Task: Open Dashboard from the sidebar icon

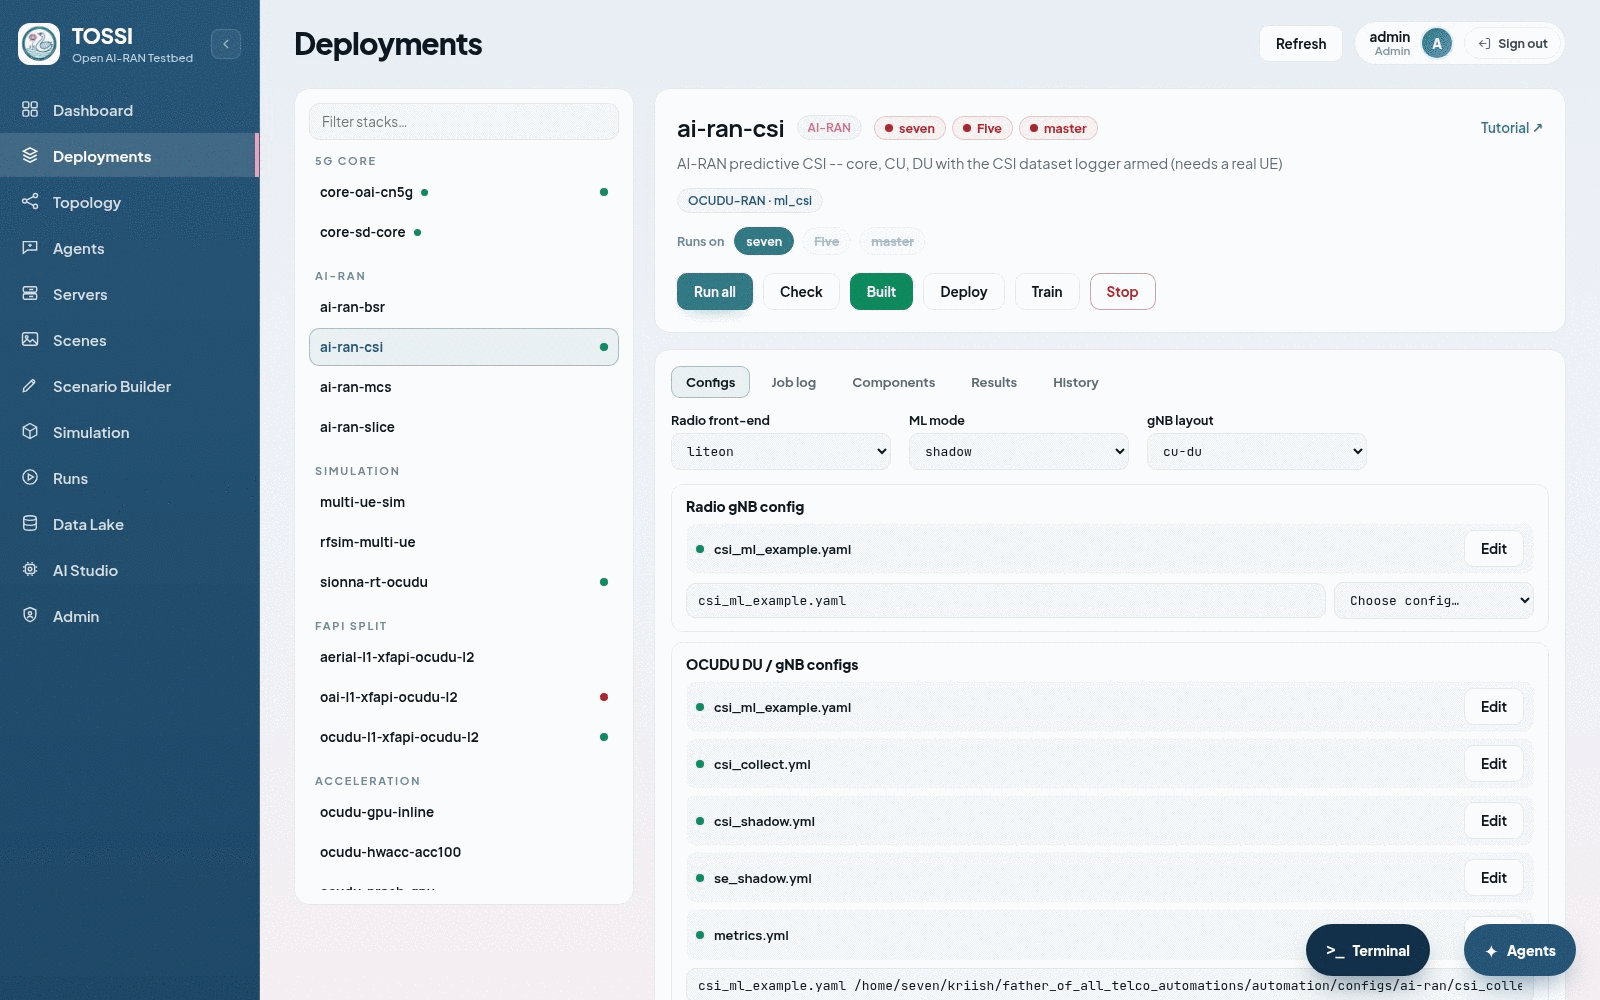Action: 30,109
